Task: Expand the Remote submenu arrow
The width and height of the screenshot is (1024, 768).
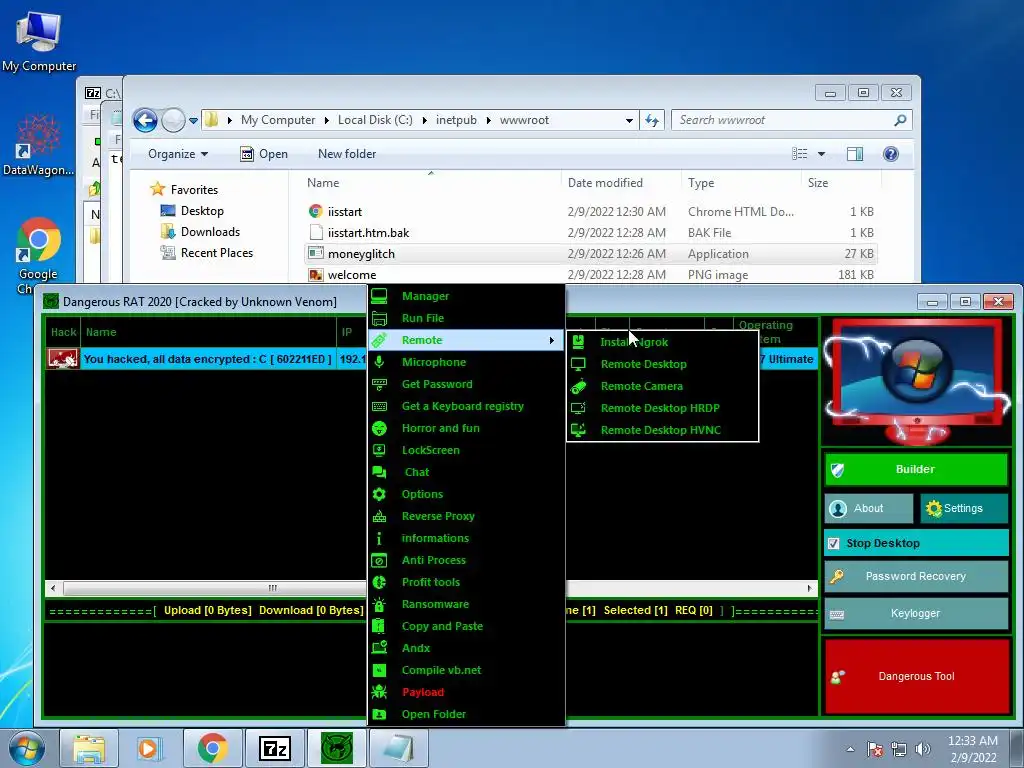Action: point(552,340)
